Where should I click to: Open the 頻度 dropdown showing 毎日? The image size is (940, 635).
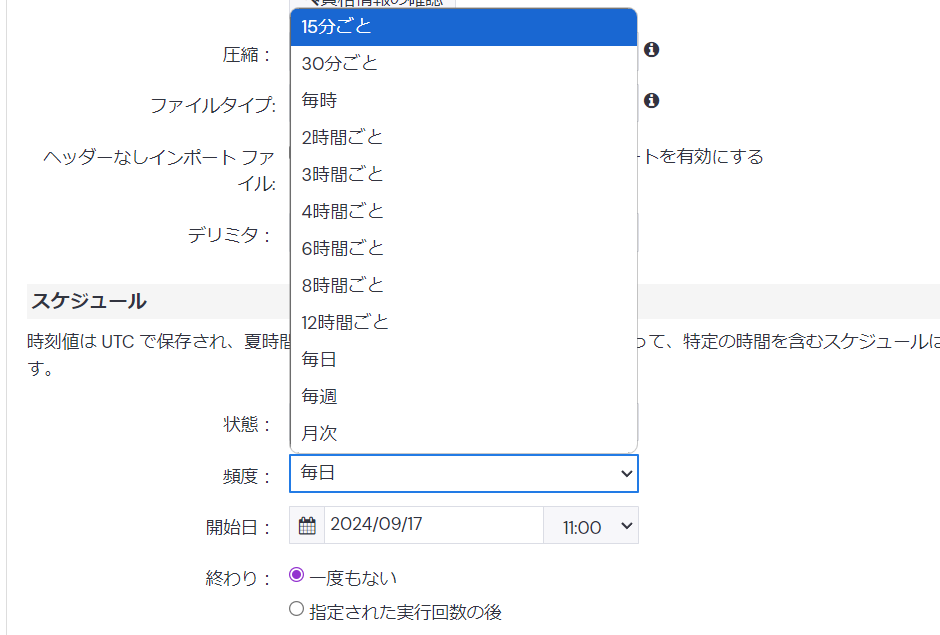[x=463, y=473]
